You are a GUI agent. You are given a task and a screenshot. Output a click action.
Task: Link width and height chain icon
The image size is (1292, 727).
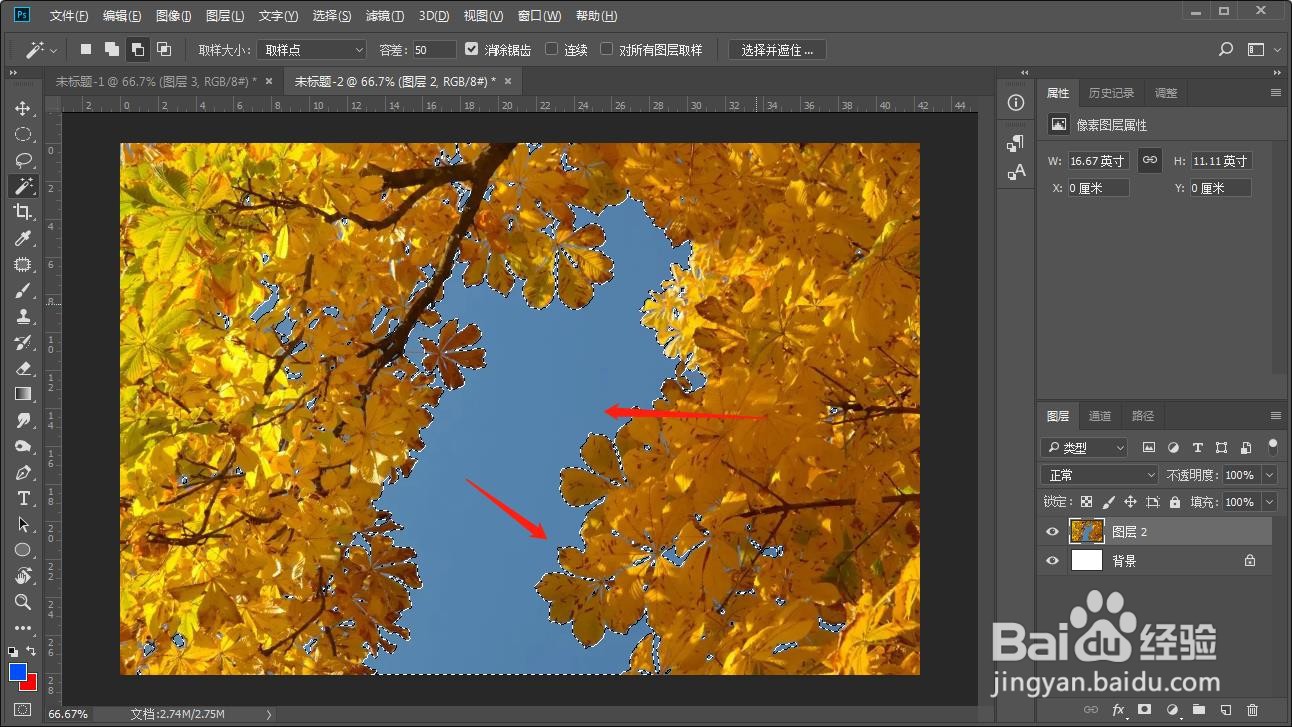point(1150,160)
